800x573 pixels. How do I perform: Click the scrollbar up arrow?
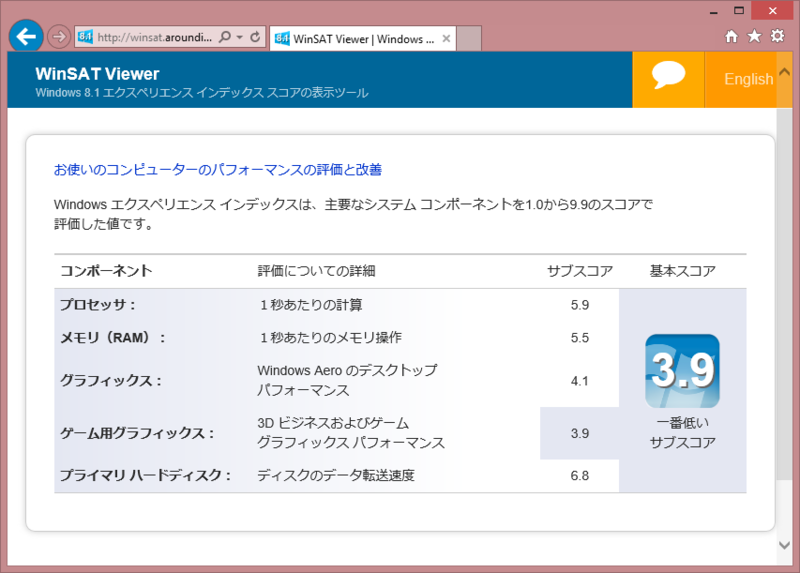click(x=785, y=72)
